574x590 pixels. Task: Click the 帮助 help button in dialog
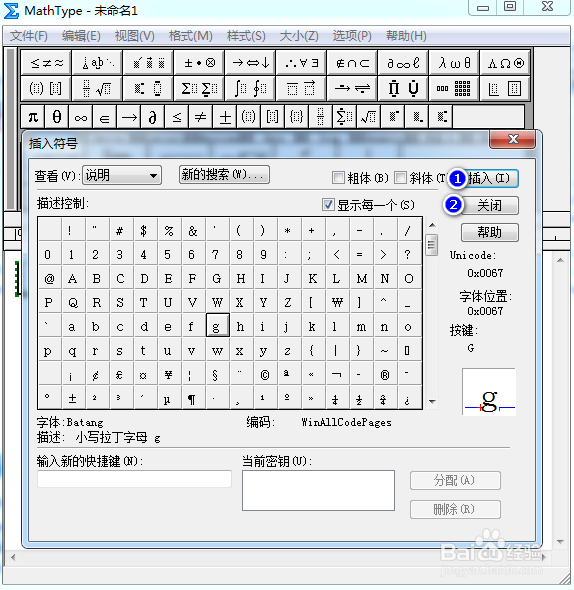[489, 232]
